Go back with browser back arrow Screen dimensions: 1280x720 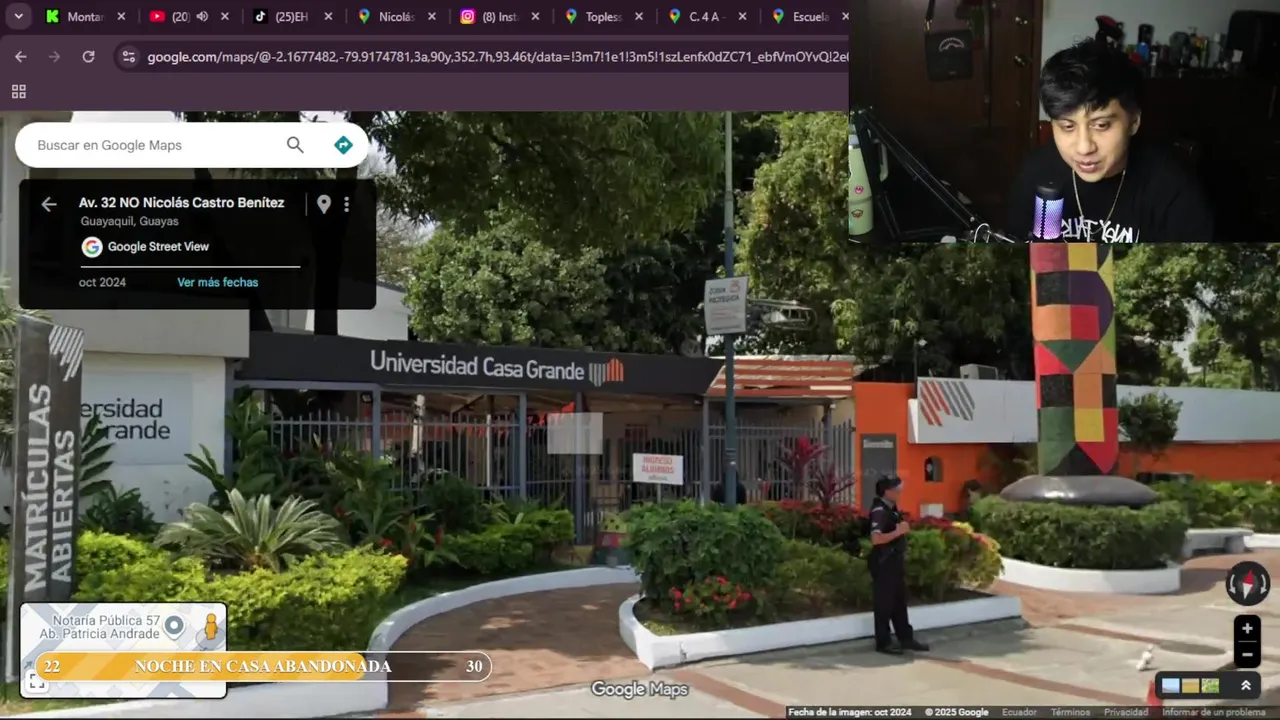pyautogui.click(x=21, y=57)
